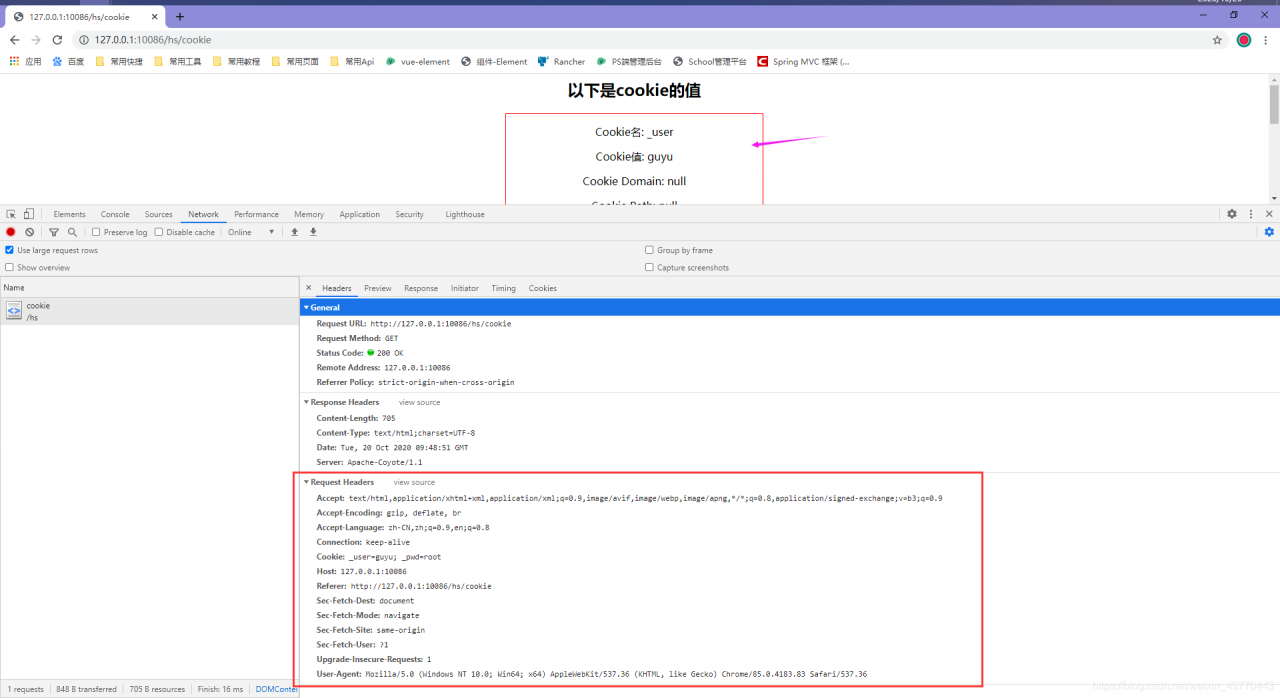Open the Memory tab in DevTools
This screenshot has width=1280, height=698.
(x=309, y=214)
